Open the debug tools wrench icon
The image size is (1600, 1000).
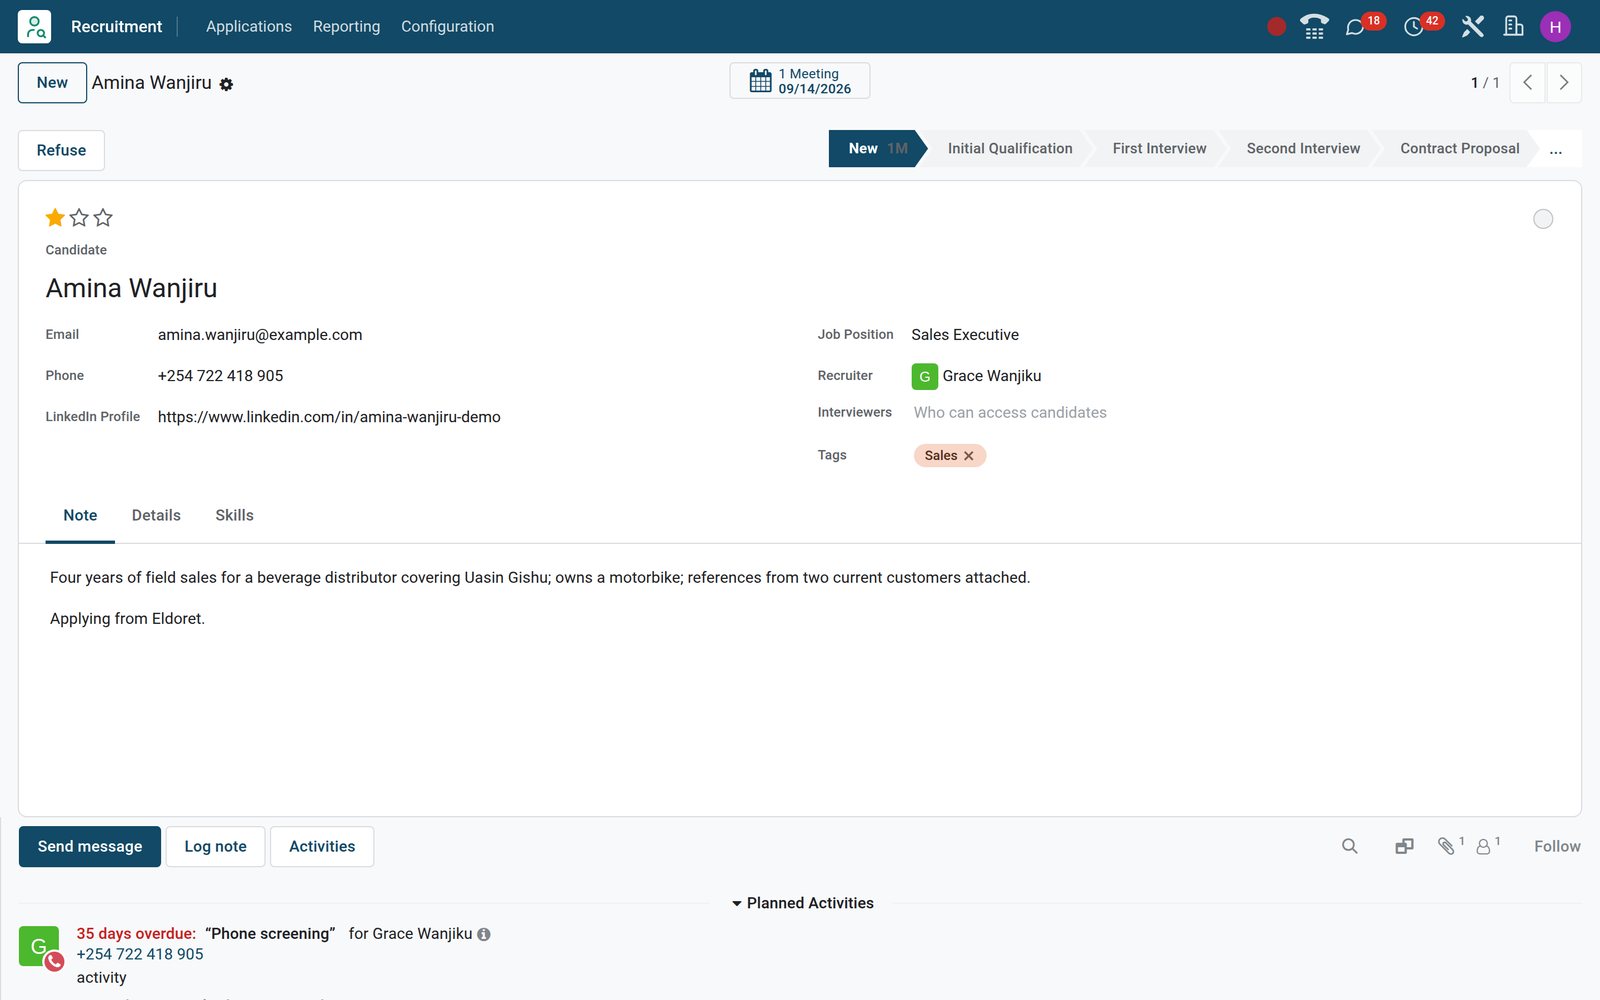click(1472, 26)
